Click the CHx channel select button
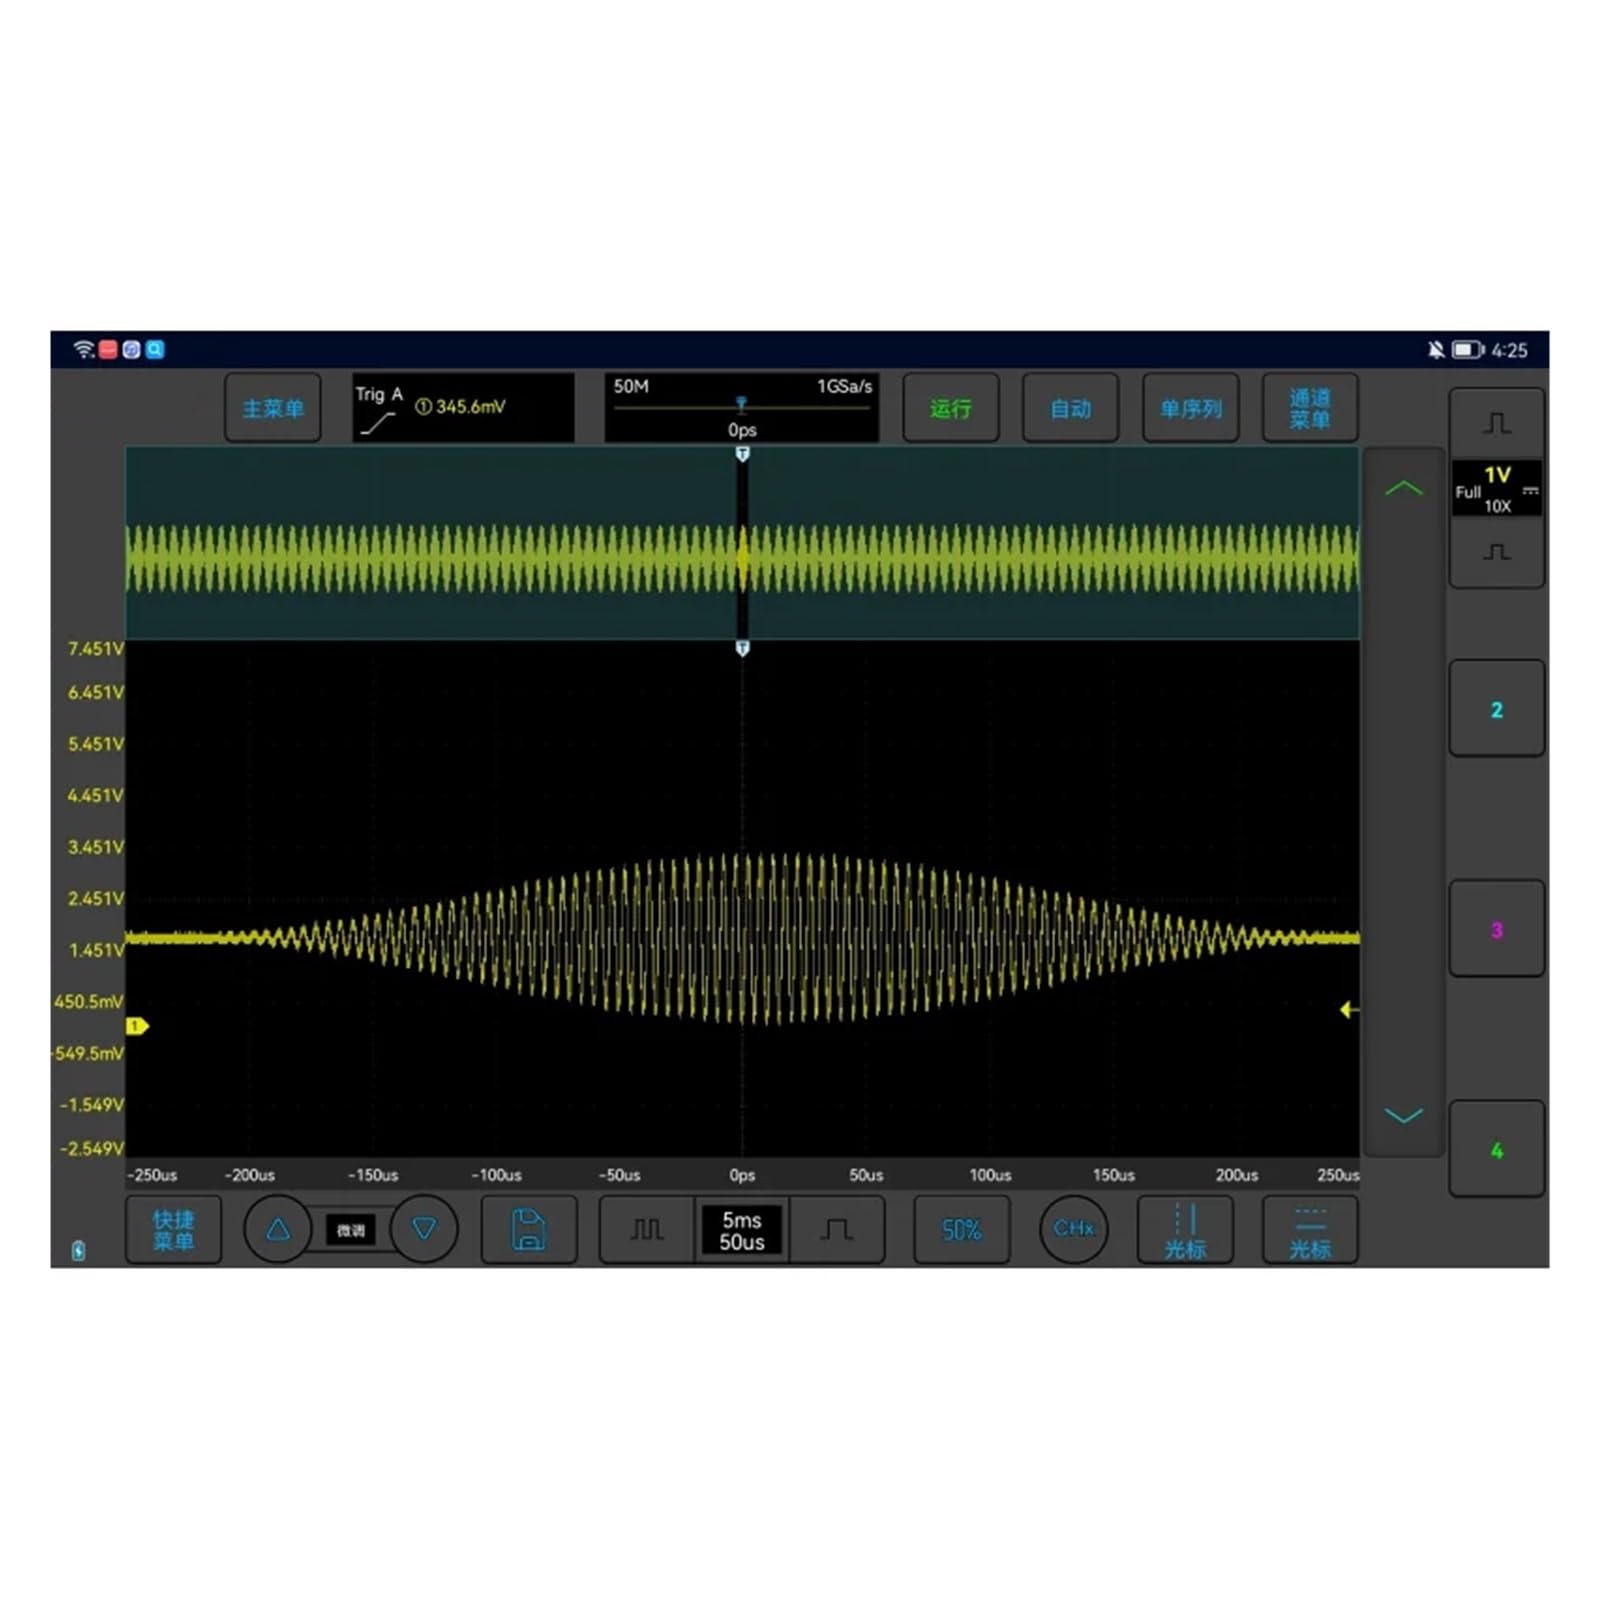1600x1600 pixels. [1074, 1229]
